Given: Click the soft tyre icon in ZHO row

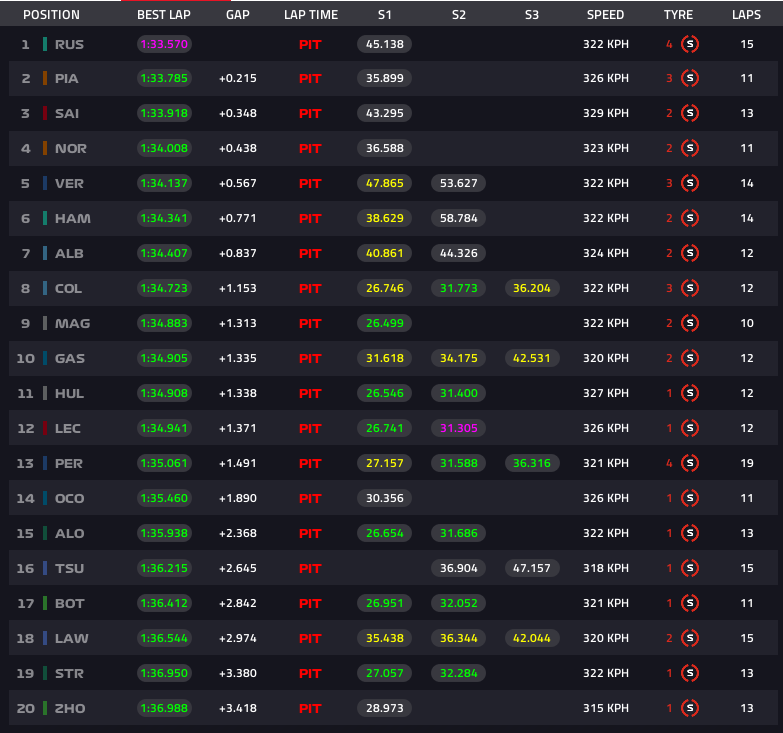Looking at the screenshot, I should click(690, 709).
